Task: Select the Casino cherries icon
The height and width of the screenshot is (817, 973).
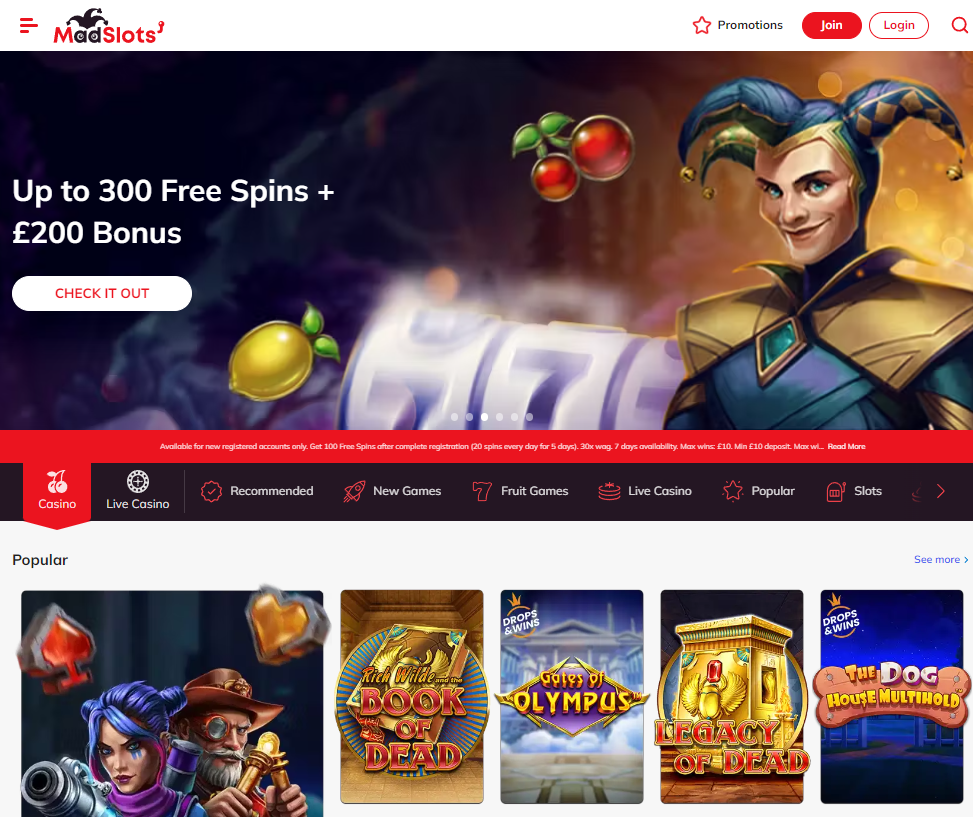Action: coord(57,481)
